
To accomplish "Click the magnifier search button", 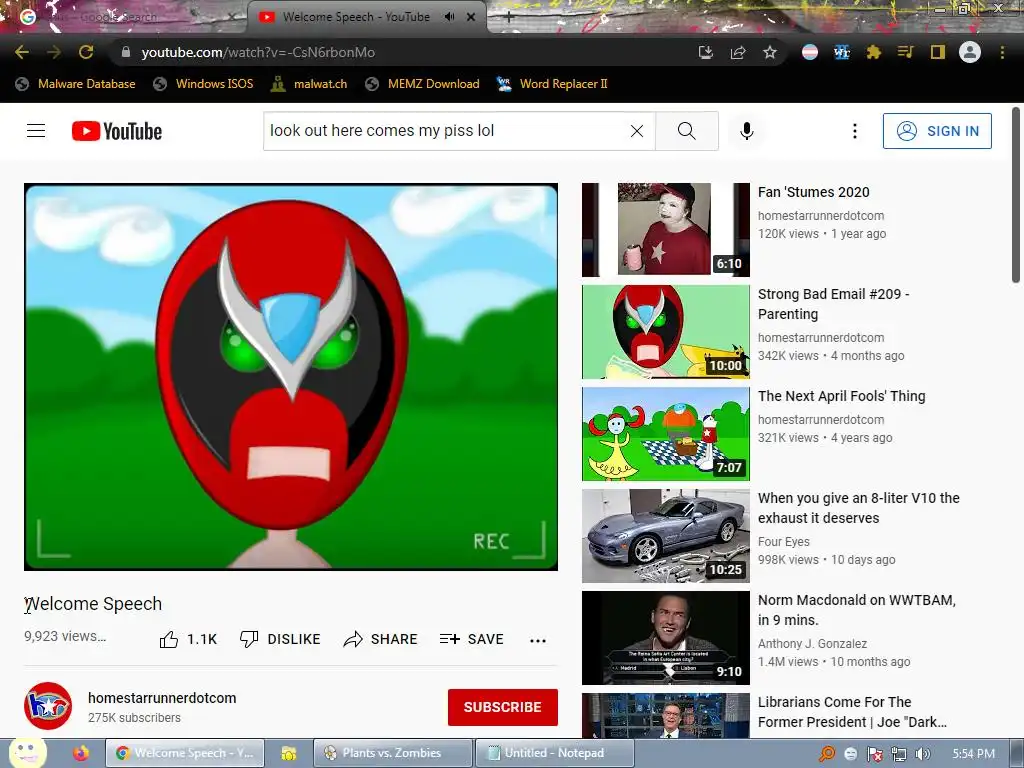I will [686, 131].
